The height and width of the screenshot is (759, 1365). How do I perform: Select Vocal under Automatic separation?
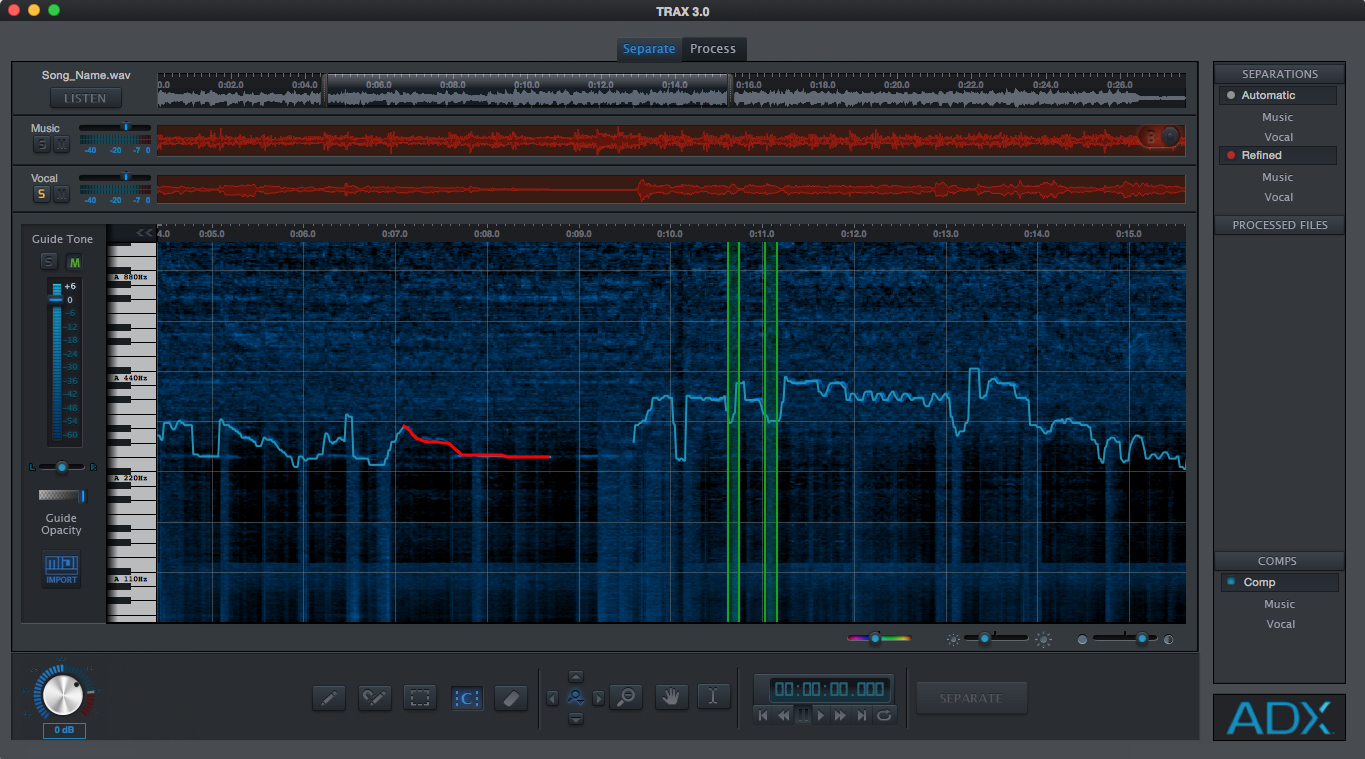tap(1278, 137)
